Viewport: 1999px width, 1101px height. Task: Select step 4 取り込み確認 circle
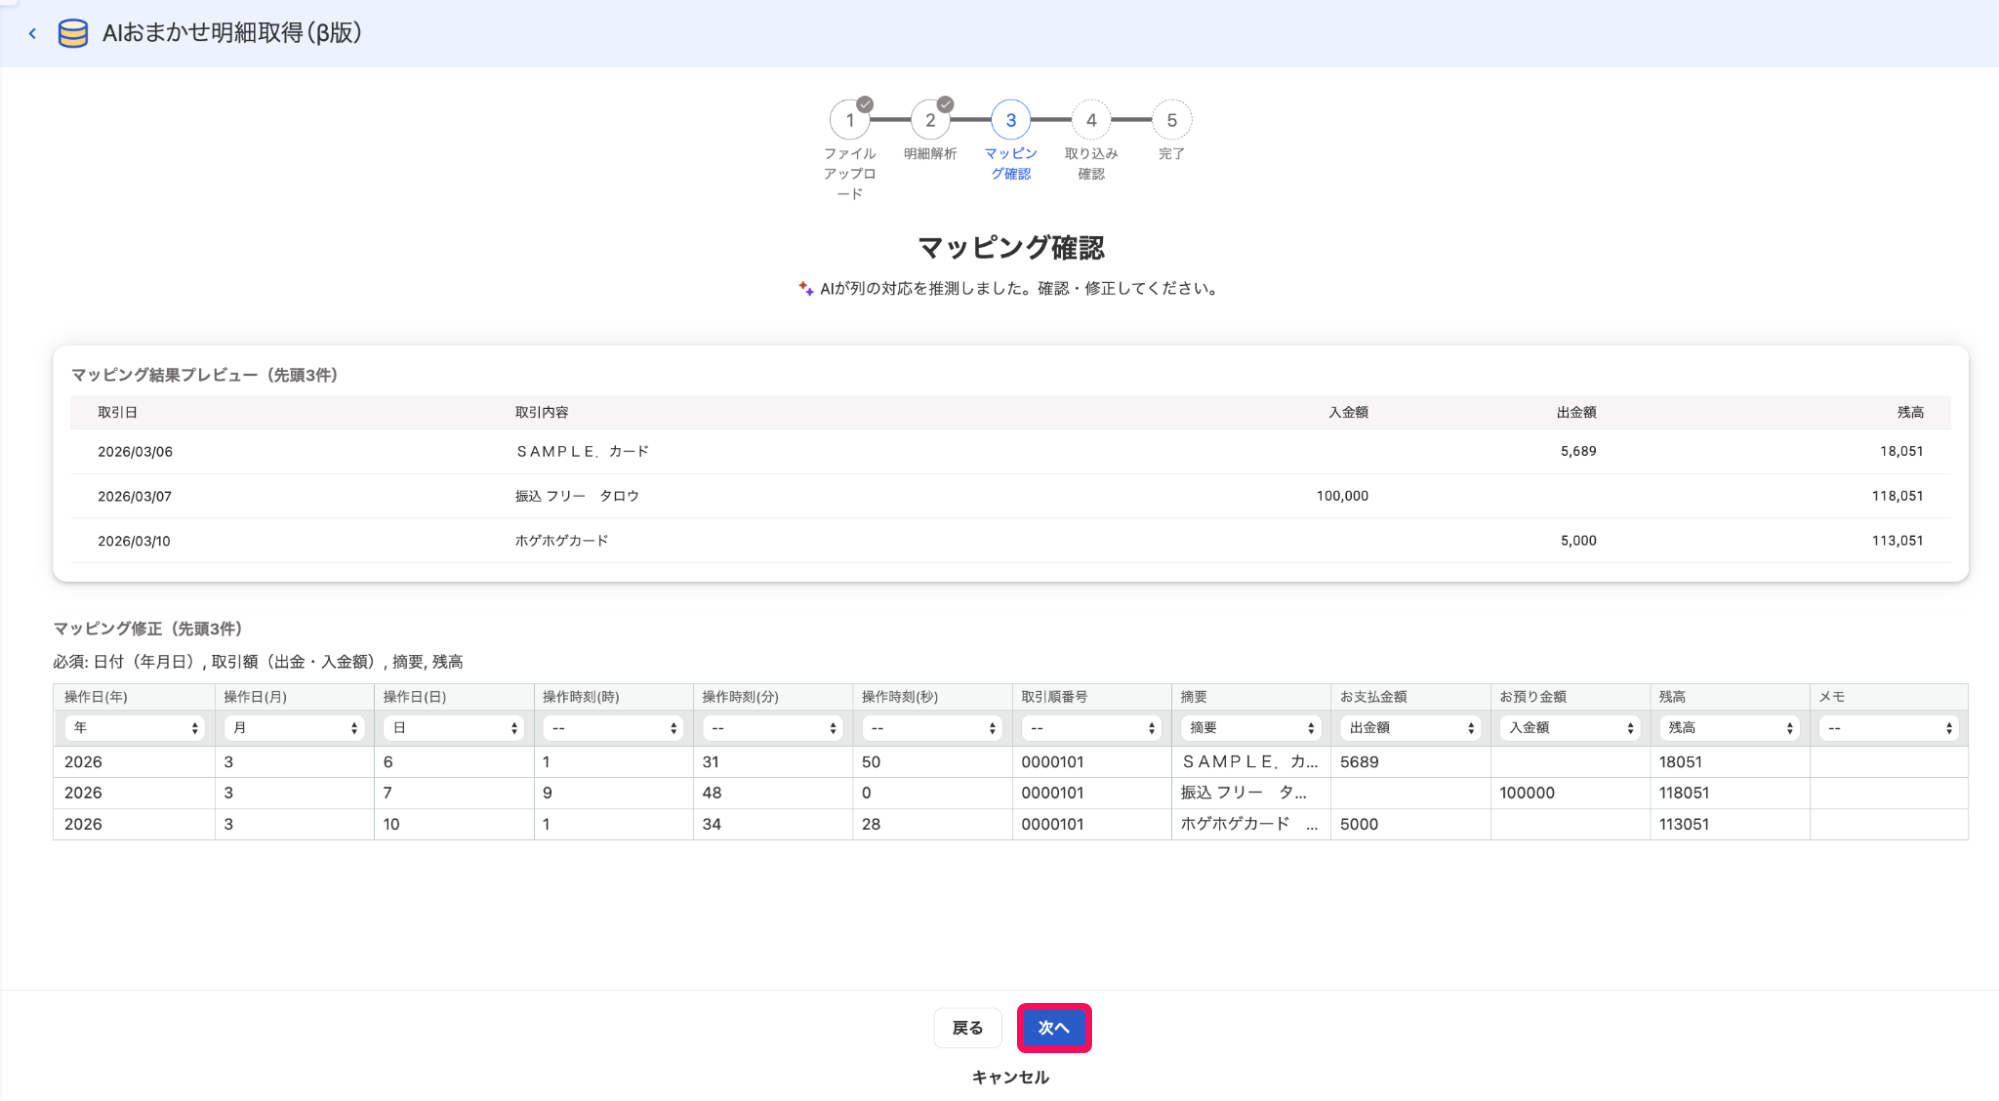click(x=1091, y=120)
